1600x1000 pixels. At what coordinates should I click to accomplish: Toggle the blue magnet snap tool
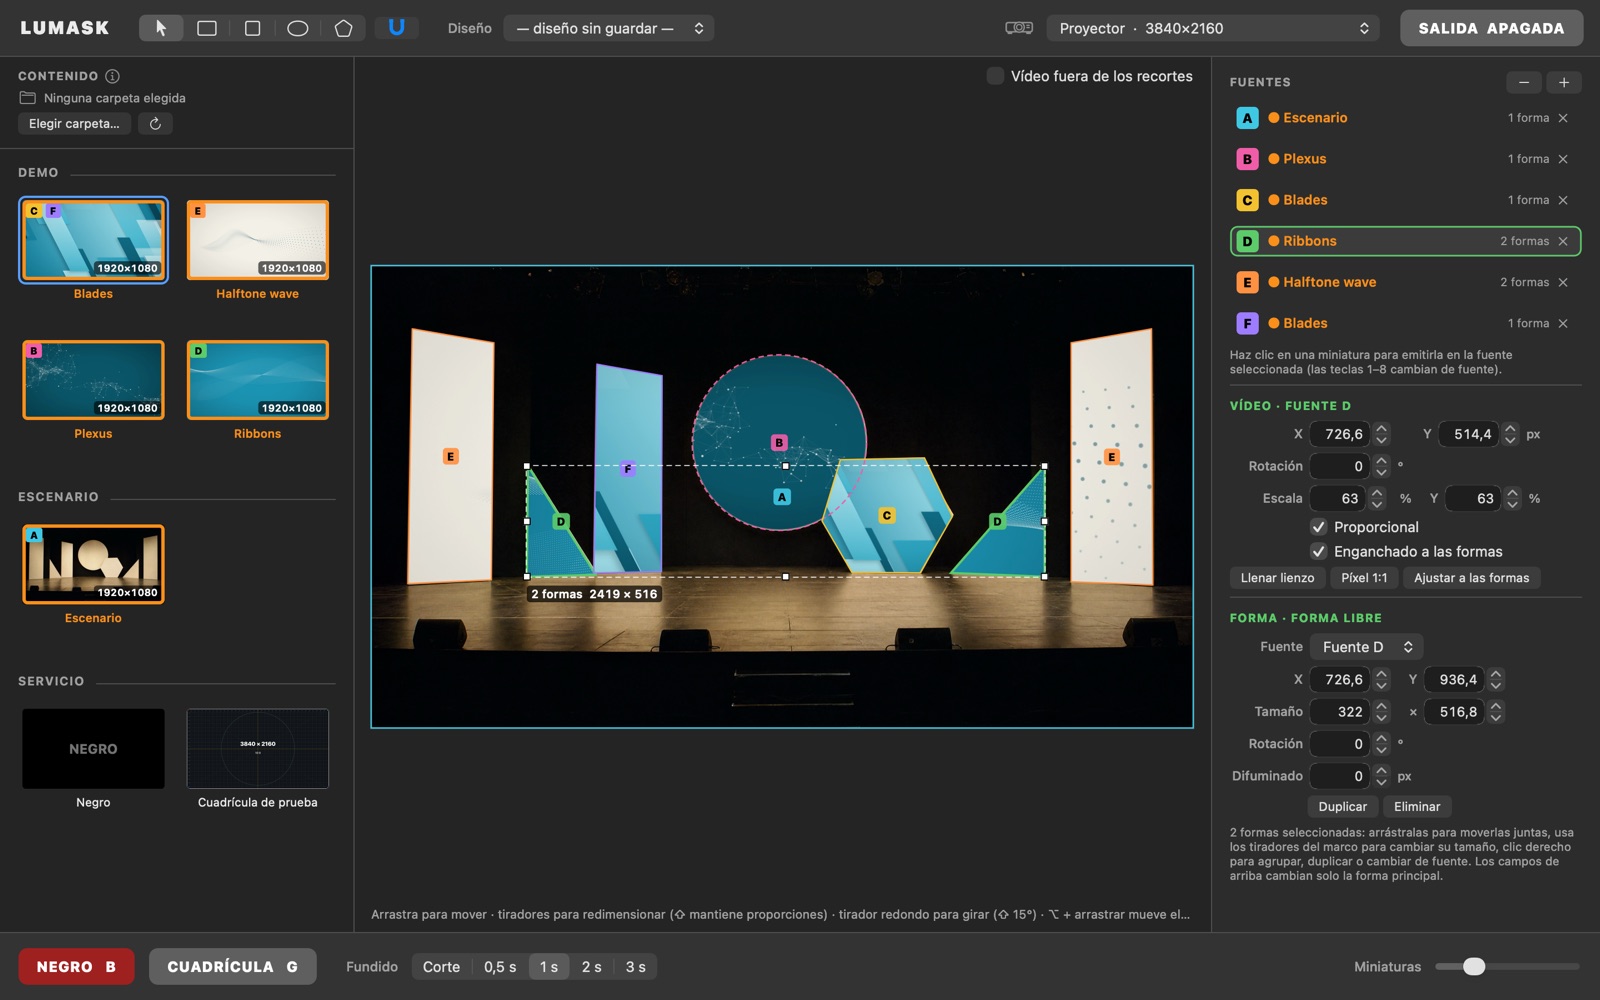pos(397,28)
